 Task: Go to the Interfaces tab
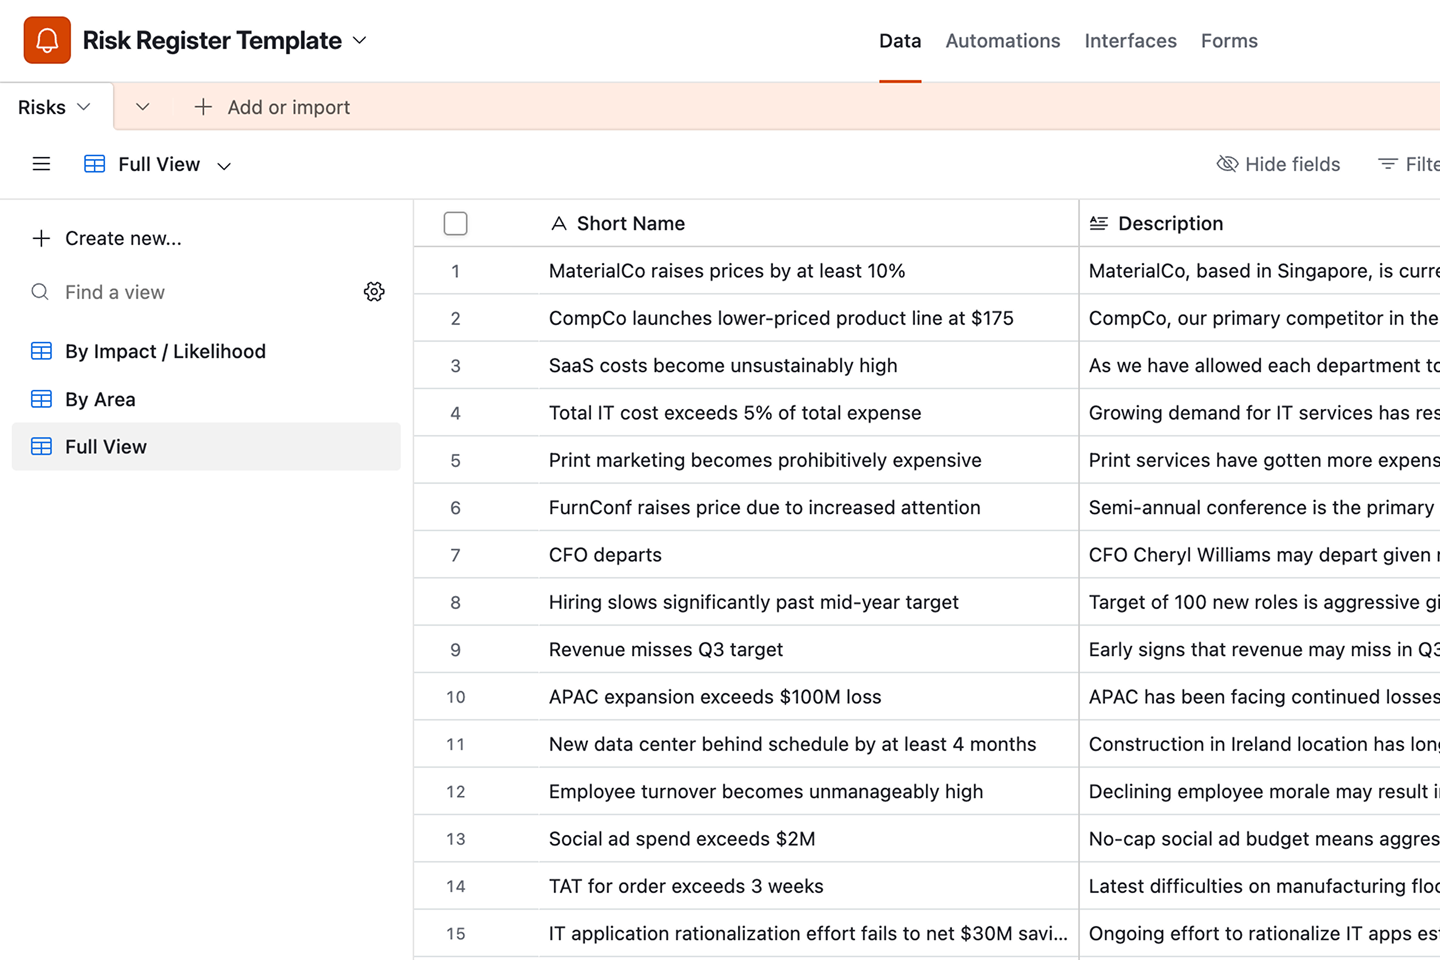[x=1131, y=41]
